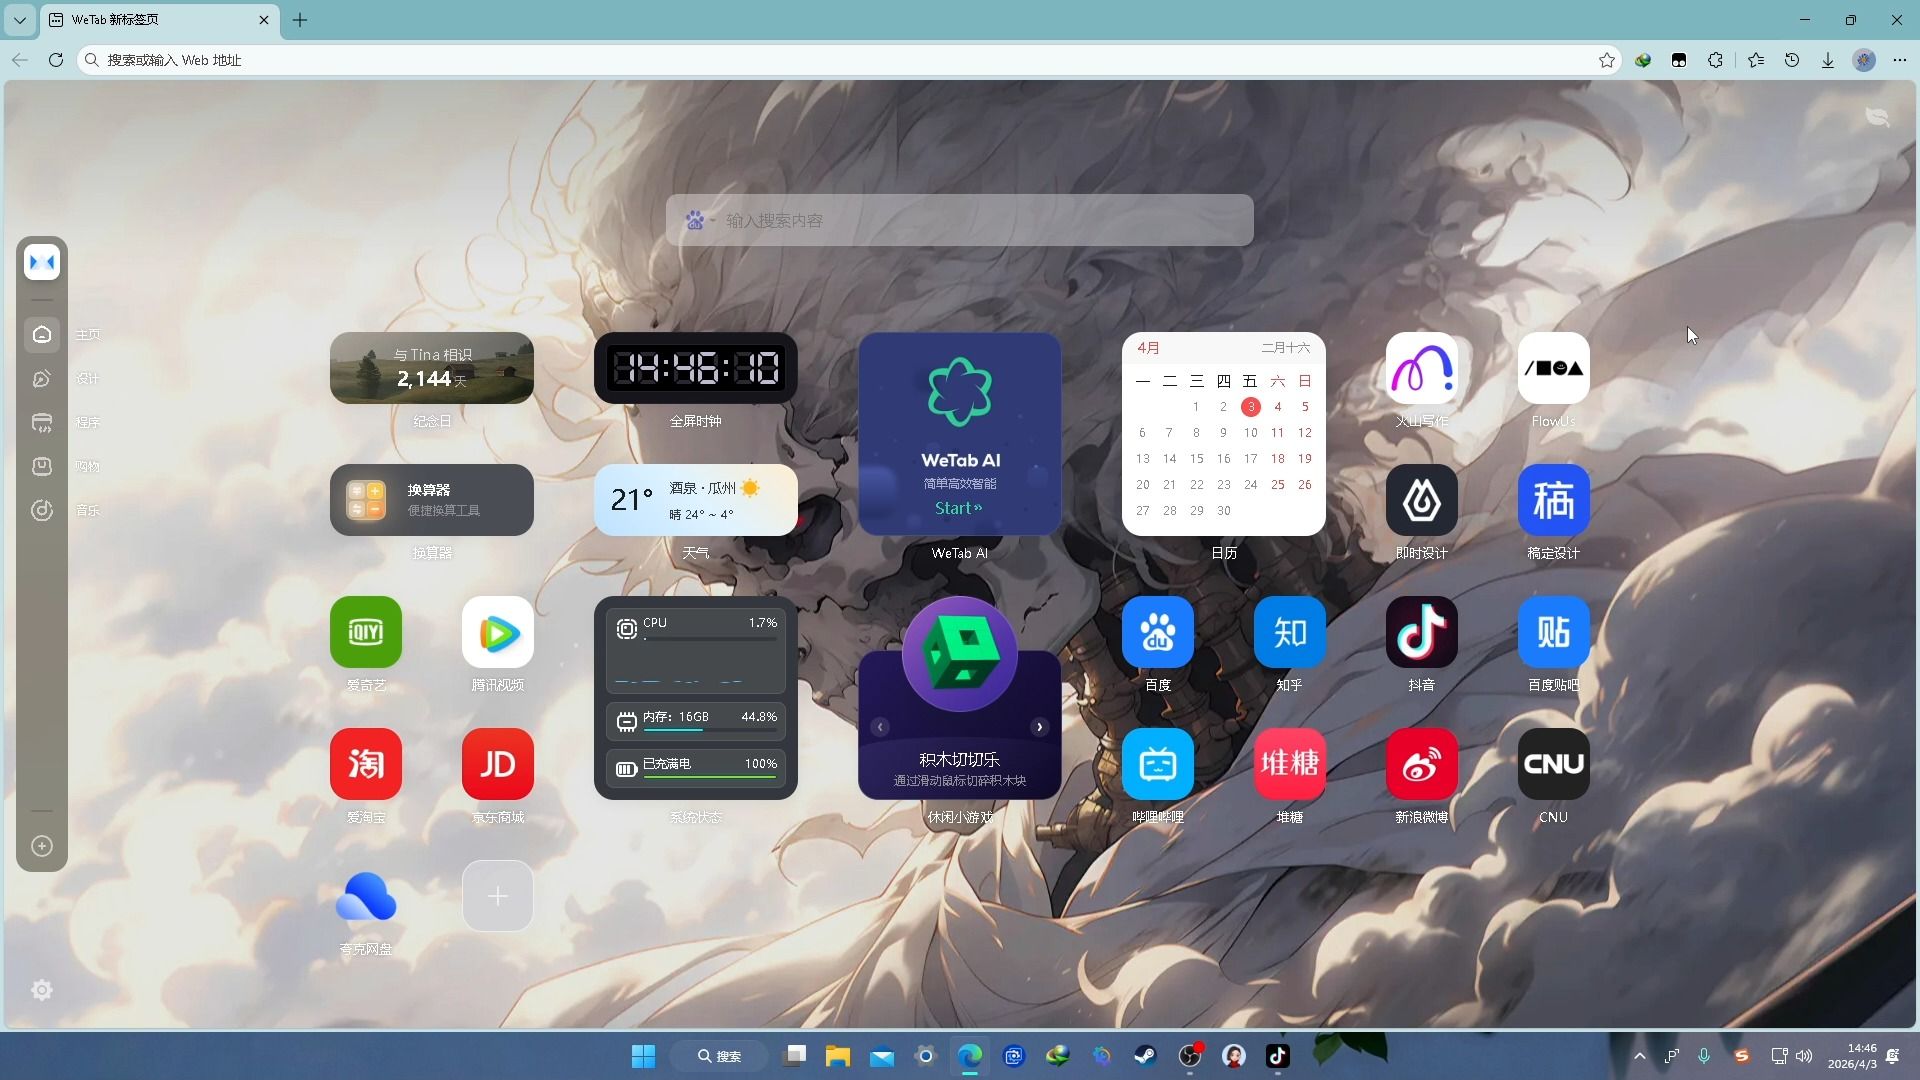Open the 稿定设计 shortcut icon

(x=1554, y=500)
